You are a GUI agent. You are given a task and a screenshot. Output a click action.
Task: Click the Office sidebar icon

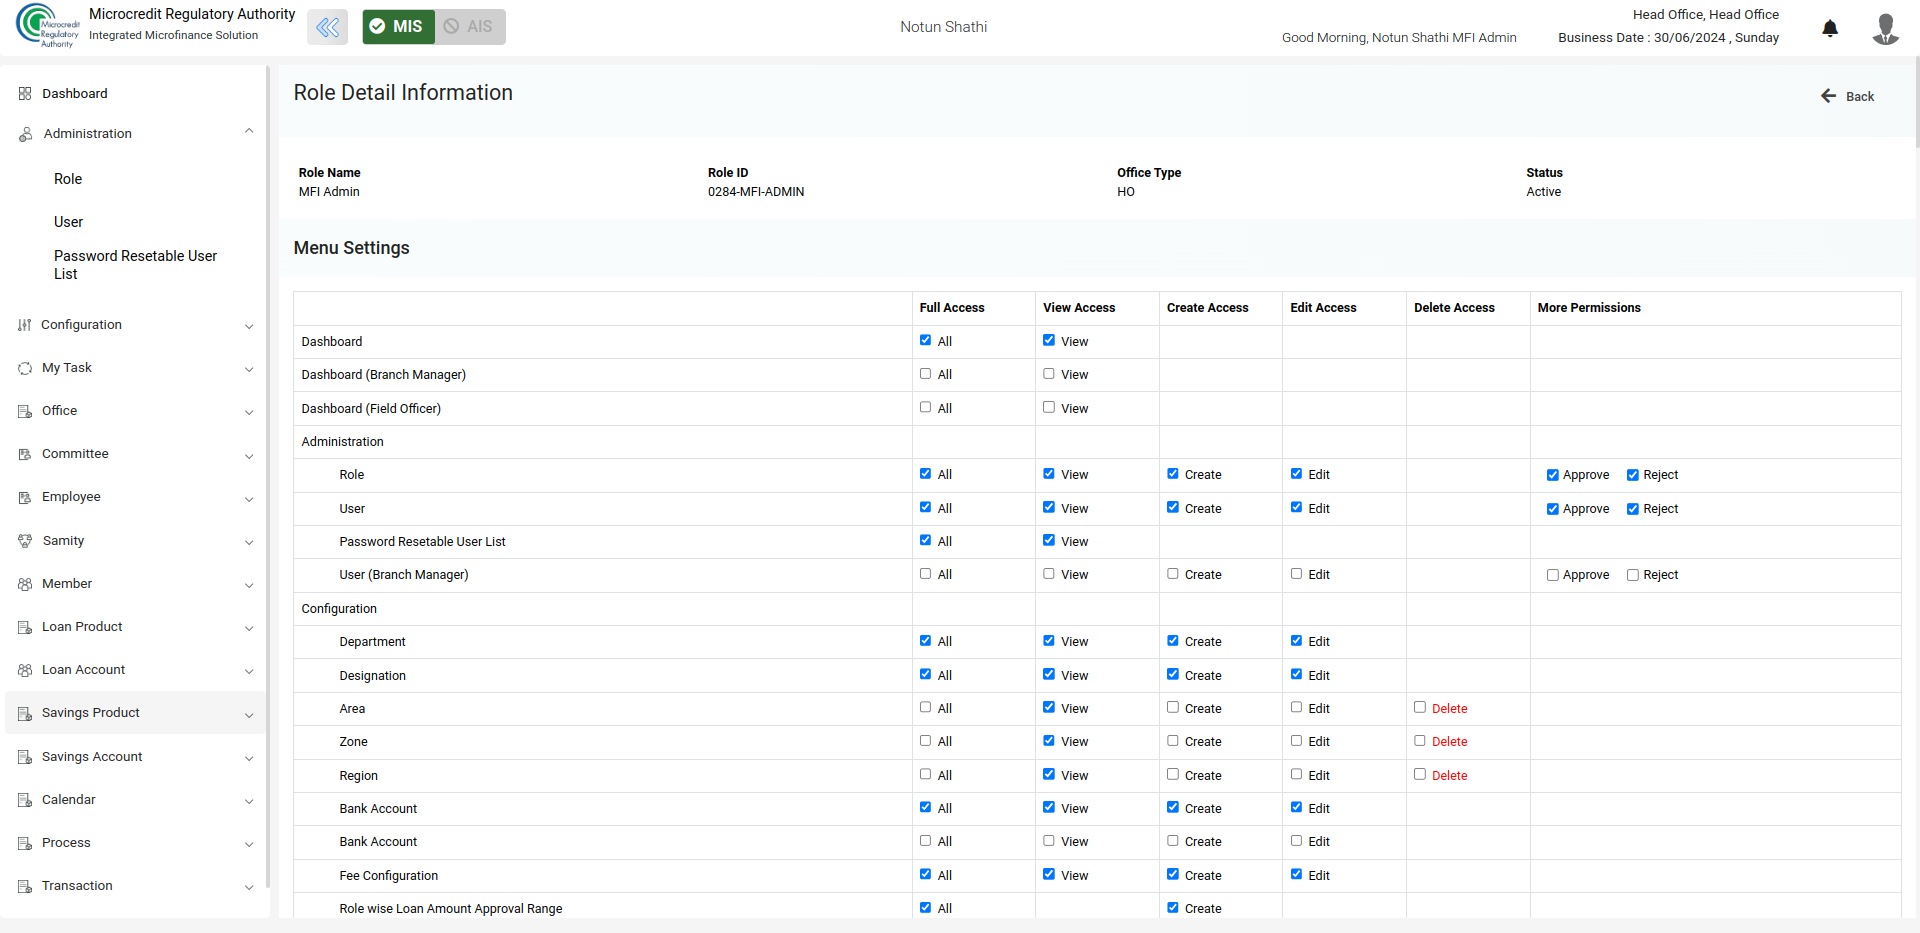[x=25, y=411]
